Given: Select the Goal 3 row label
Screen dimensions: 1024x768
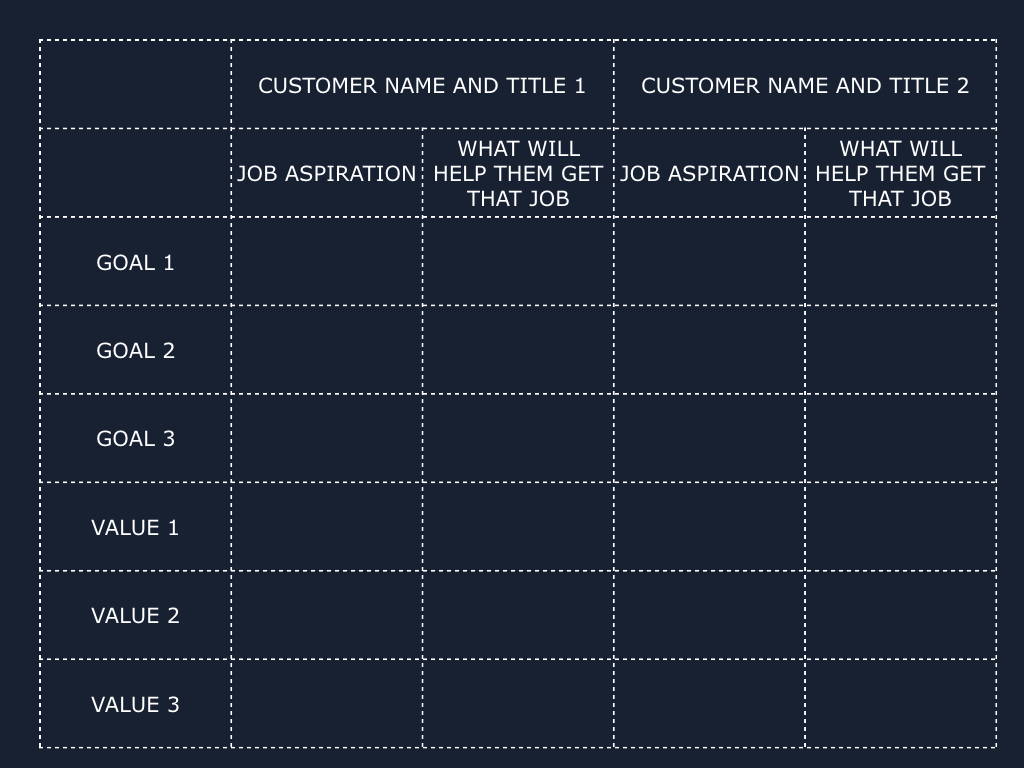Looking at the screenshot, I should pyautogui.click(x=135, y=438).
